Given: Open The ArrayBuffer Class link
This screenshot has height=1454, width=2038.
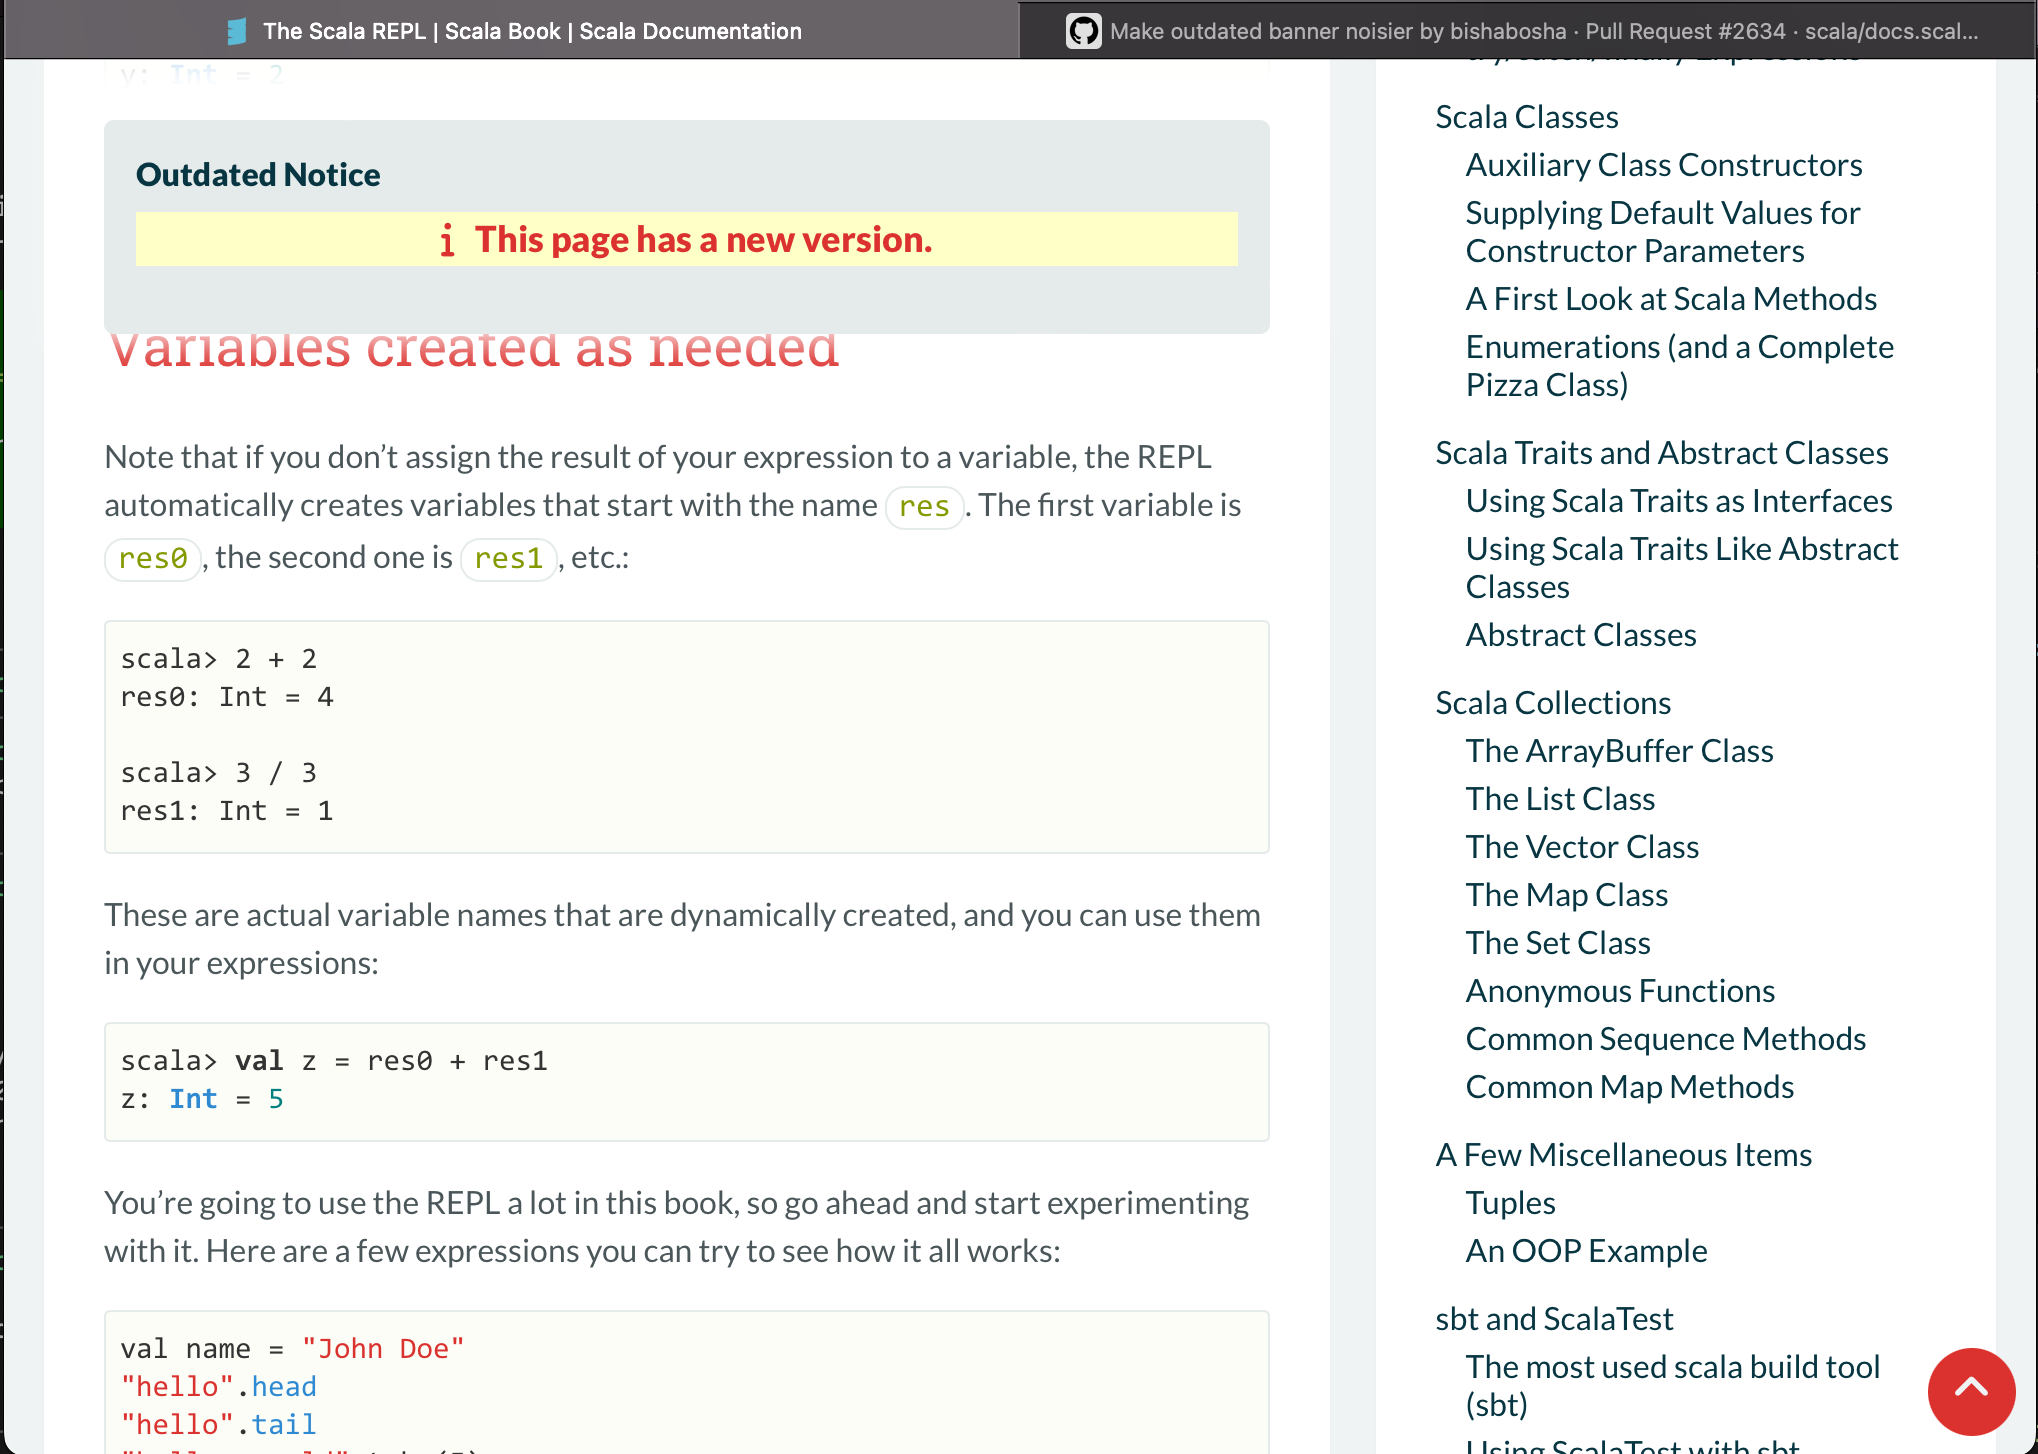Looking at the screenshot, I should click(x=1619, y=751).
